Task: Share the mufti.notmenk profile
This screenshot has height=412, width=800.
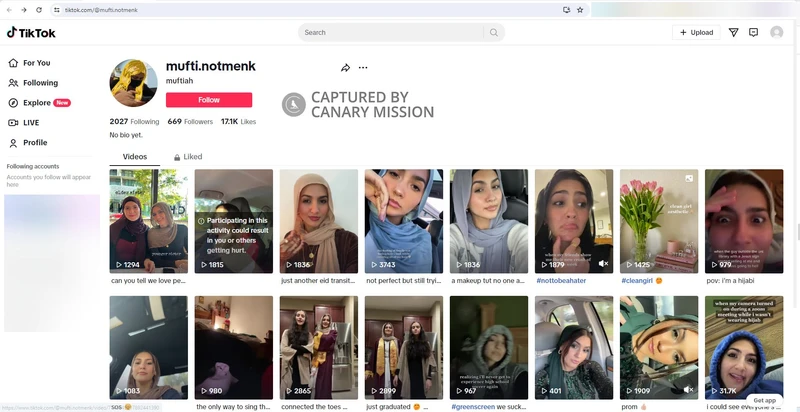Action: (345, 68)
